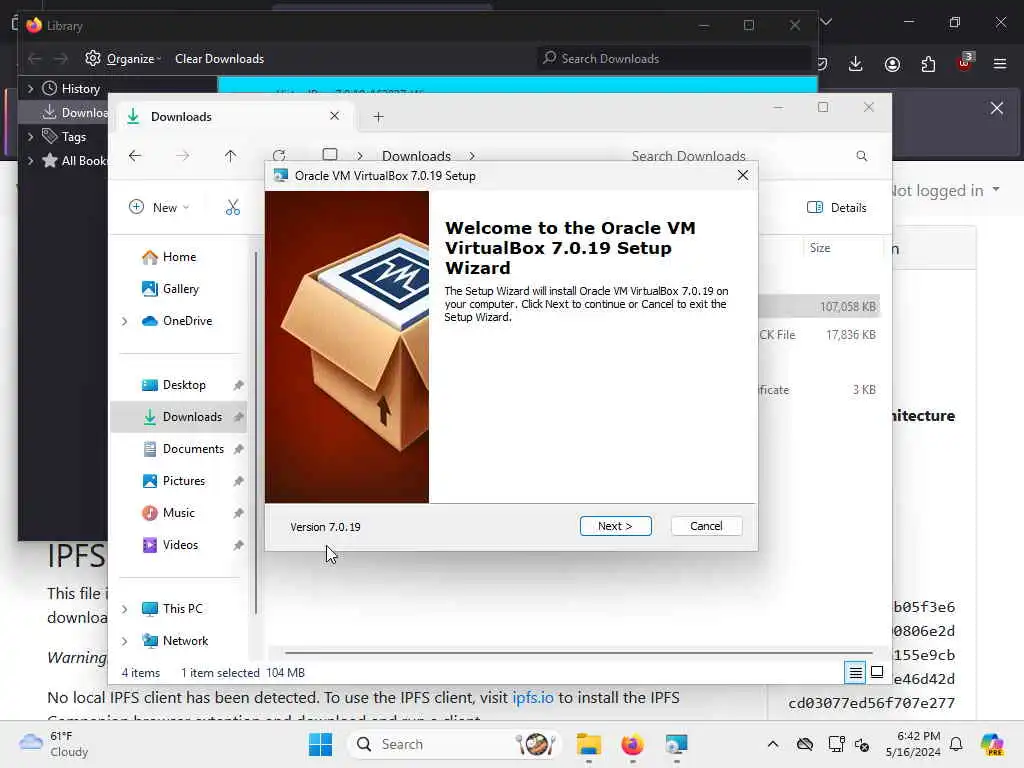Expand Tags in Firefox Library sidebar
Viewport: 1024px width, 768px height.
[30, 136]
